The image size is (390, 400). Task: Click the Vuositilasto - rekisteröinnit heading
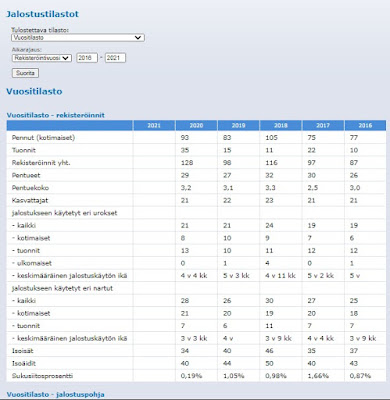[56, 115]
